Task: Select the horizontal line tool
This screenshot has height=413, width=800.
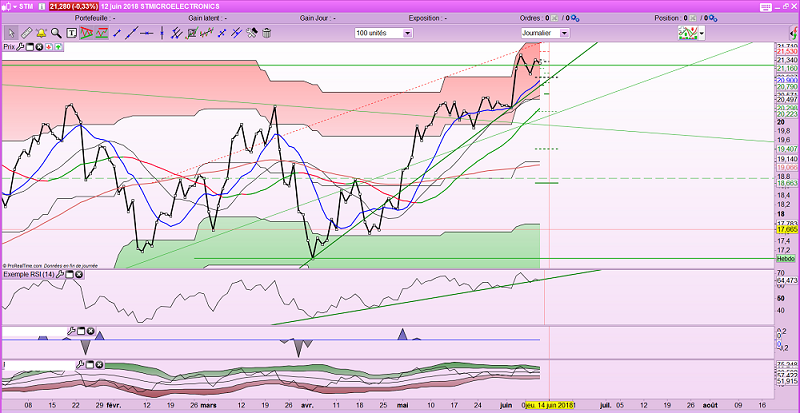Action: [x=147, y=33]
